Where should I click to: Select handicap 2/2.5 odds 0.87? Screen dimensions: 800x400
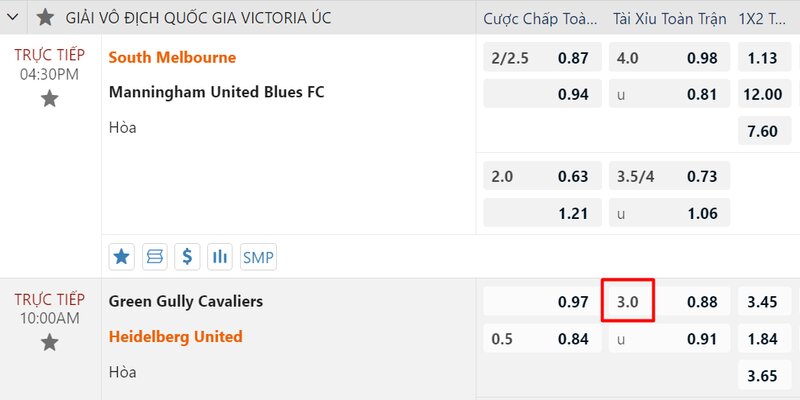542,57
